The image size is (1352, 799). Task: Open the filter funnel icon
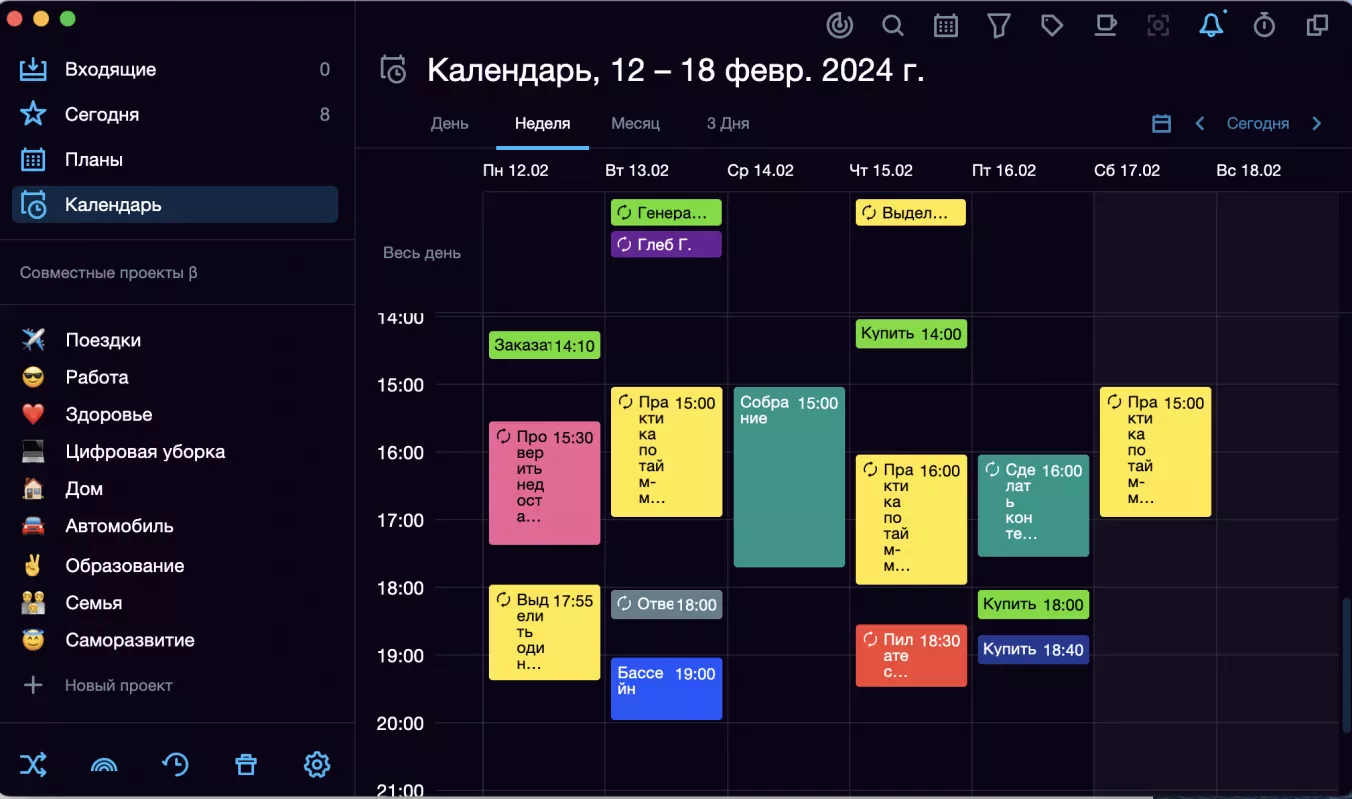998,26
